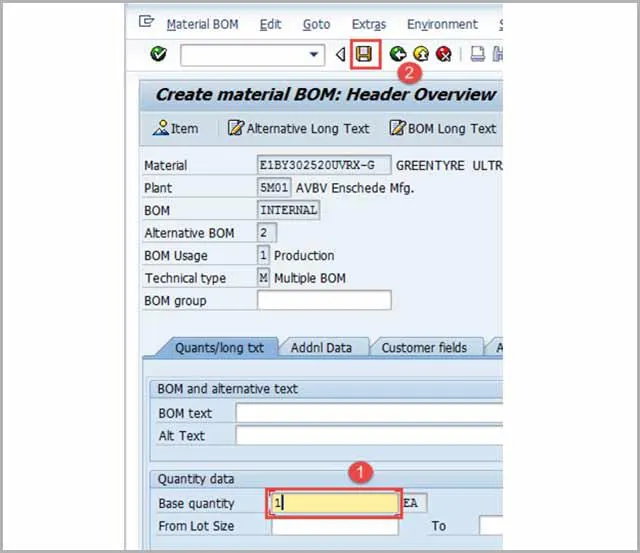Image resolution: width=640 pixels, height=553 pixels.
Task: Click the Item button
Action: click(x=176, y=129)
